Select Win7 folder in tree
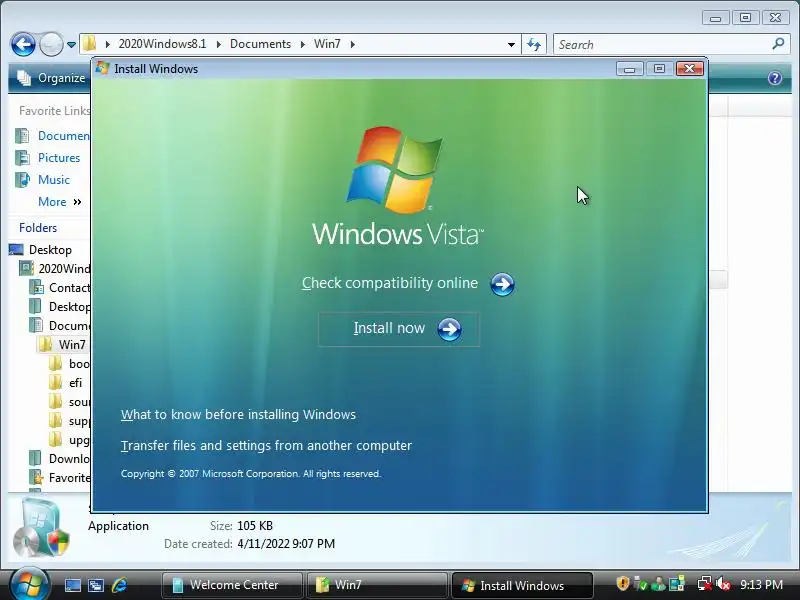 tap(63, 344)
